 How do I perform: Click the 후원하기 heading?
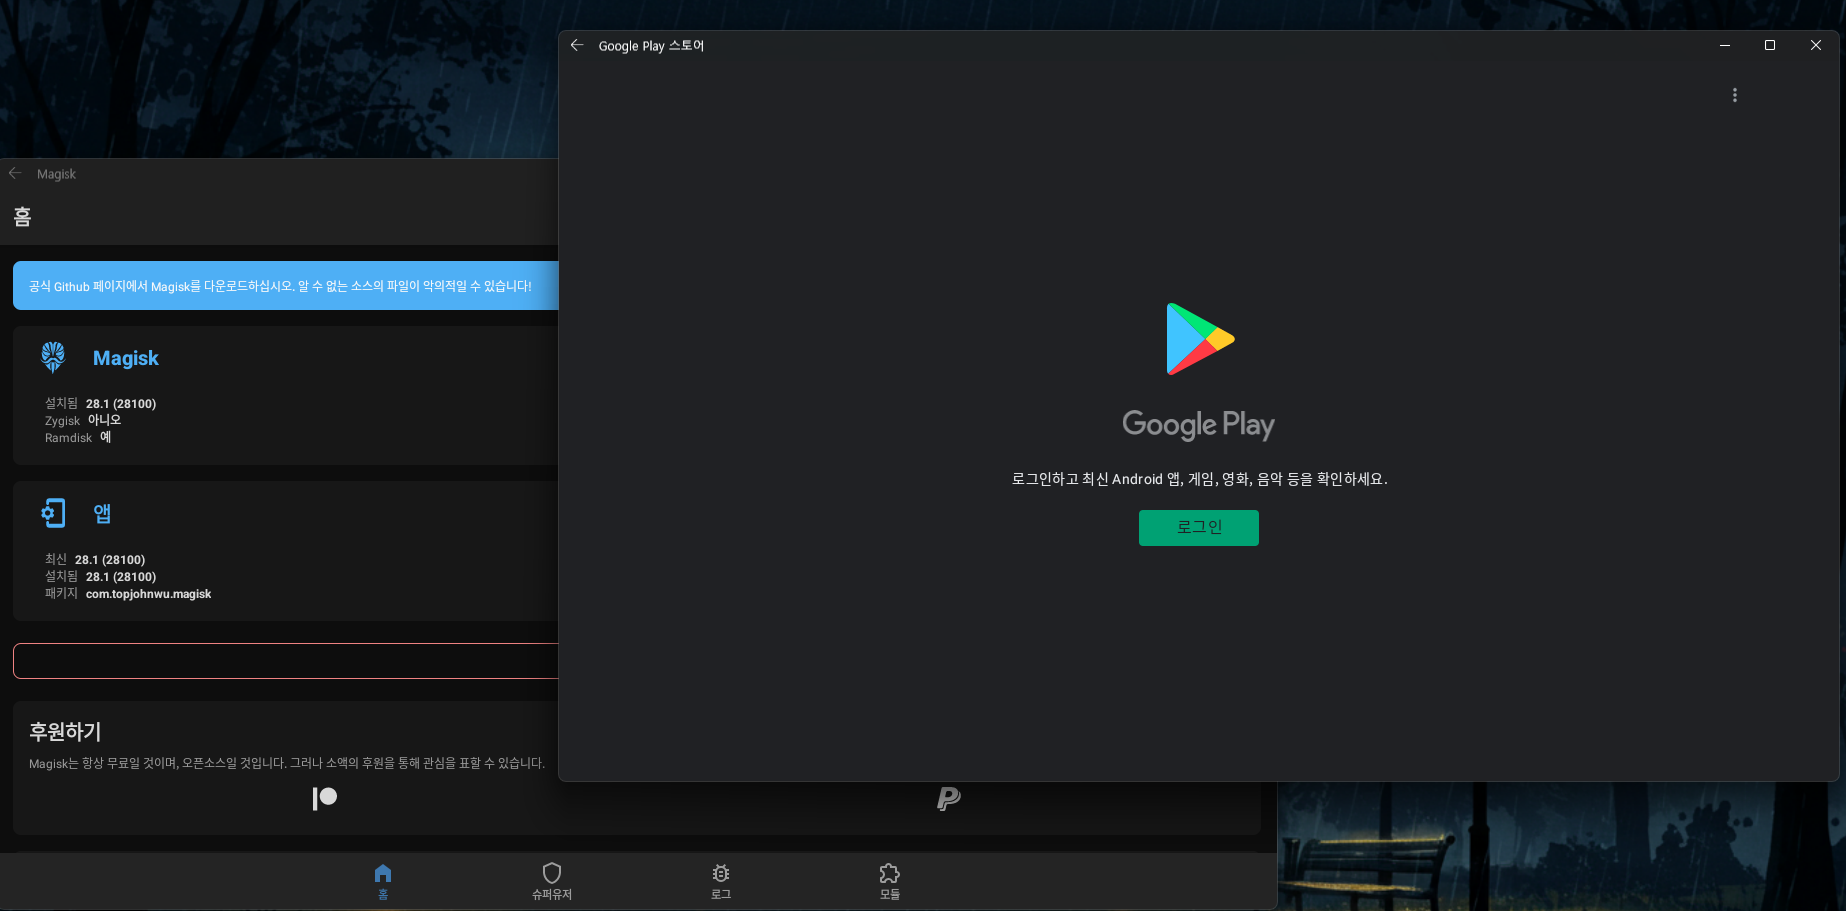click(x=65, y=732)
